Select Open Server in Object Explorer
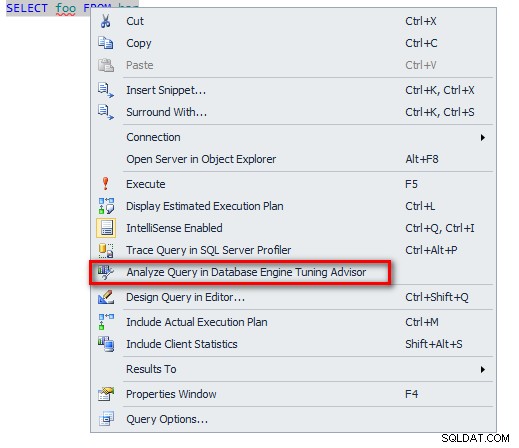Screen dimensions: 519x448 [x=292, y=159]
